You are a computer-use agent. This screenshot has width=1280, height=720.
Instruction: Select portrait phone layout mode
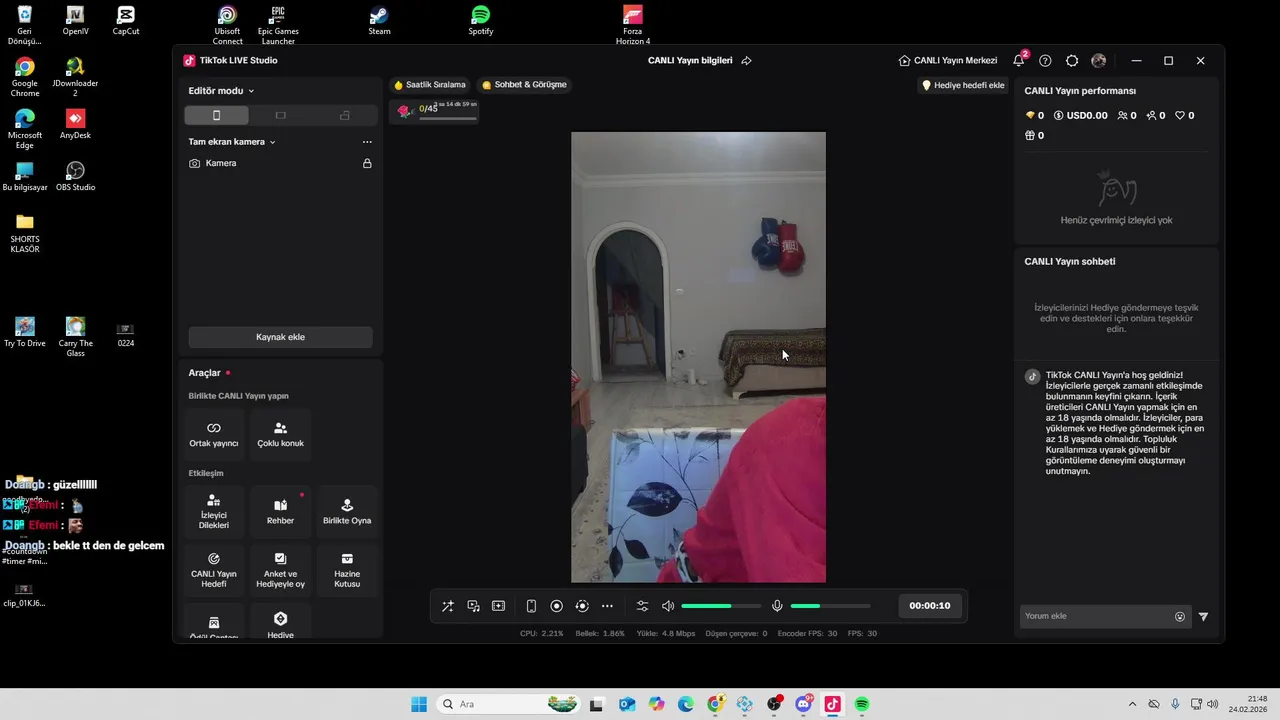(216, 116)
